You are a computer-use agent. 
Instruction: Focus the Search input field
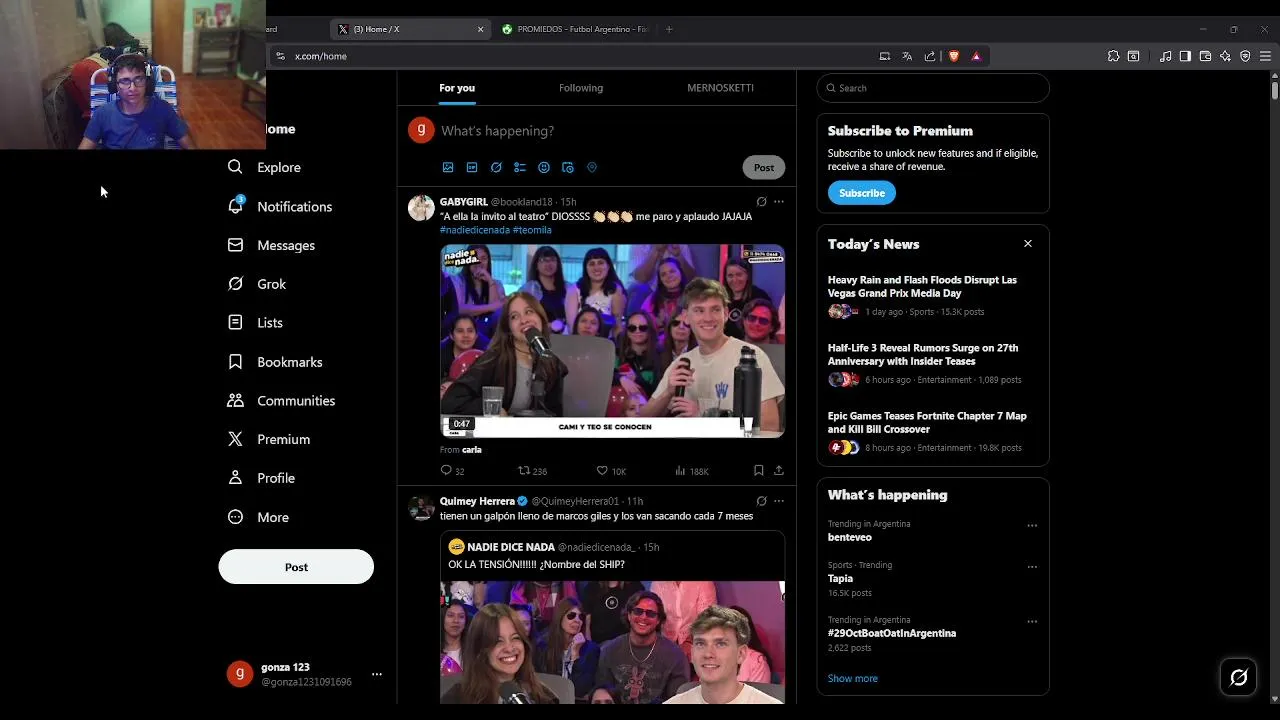pos(933,88)
